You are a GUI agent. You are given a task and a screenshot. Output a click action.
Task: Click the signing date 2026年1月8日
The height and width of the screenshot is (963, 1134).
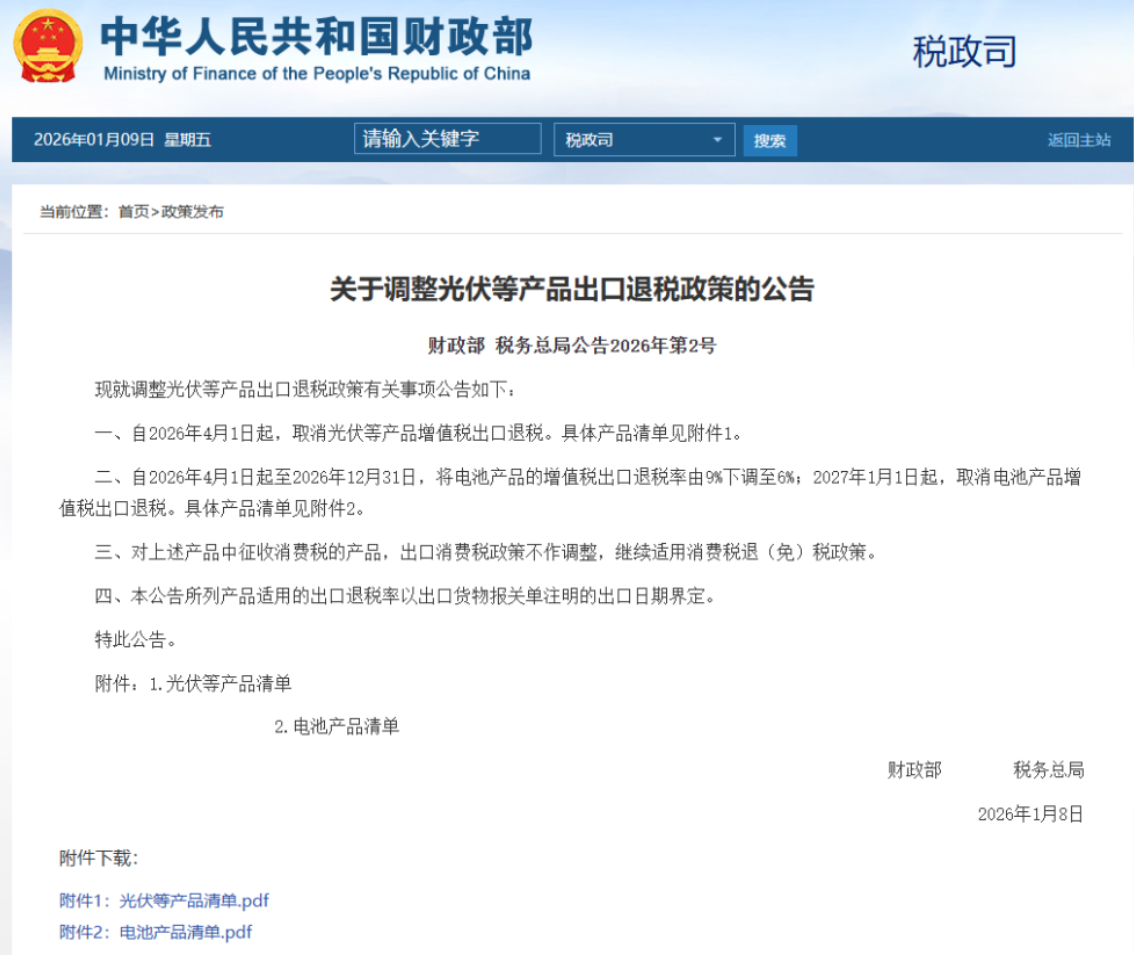click(x=1030, y=814)
